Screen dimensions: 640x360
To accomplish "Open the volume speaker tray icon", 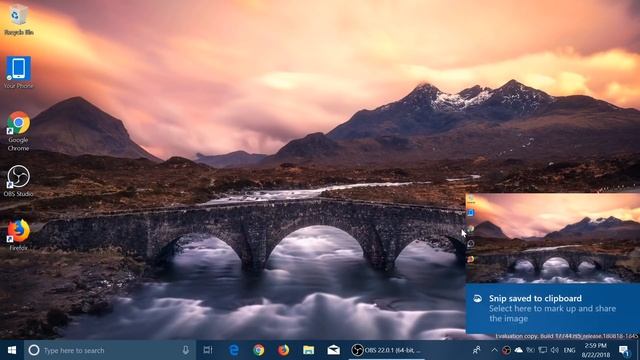I will coord(555,350).
